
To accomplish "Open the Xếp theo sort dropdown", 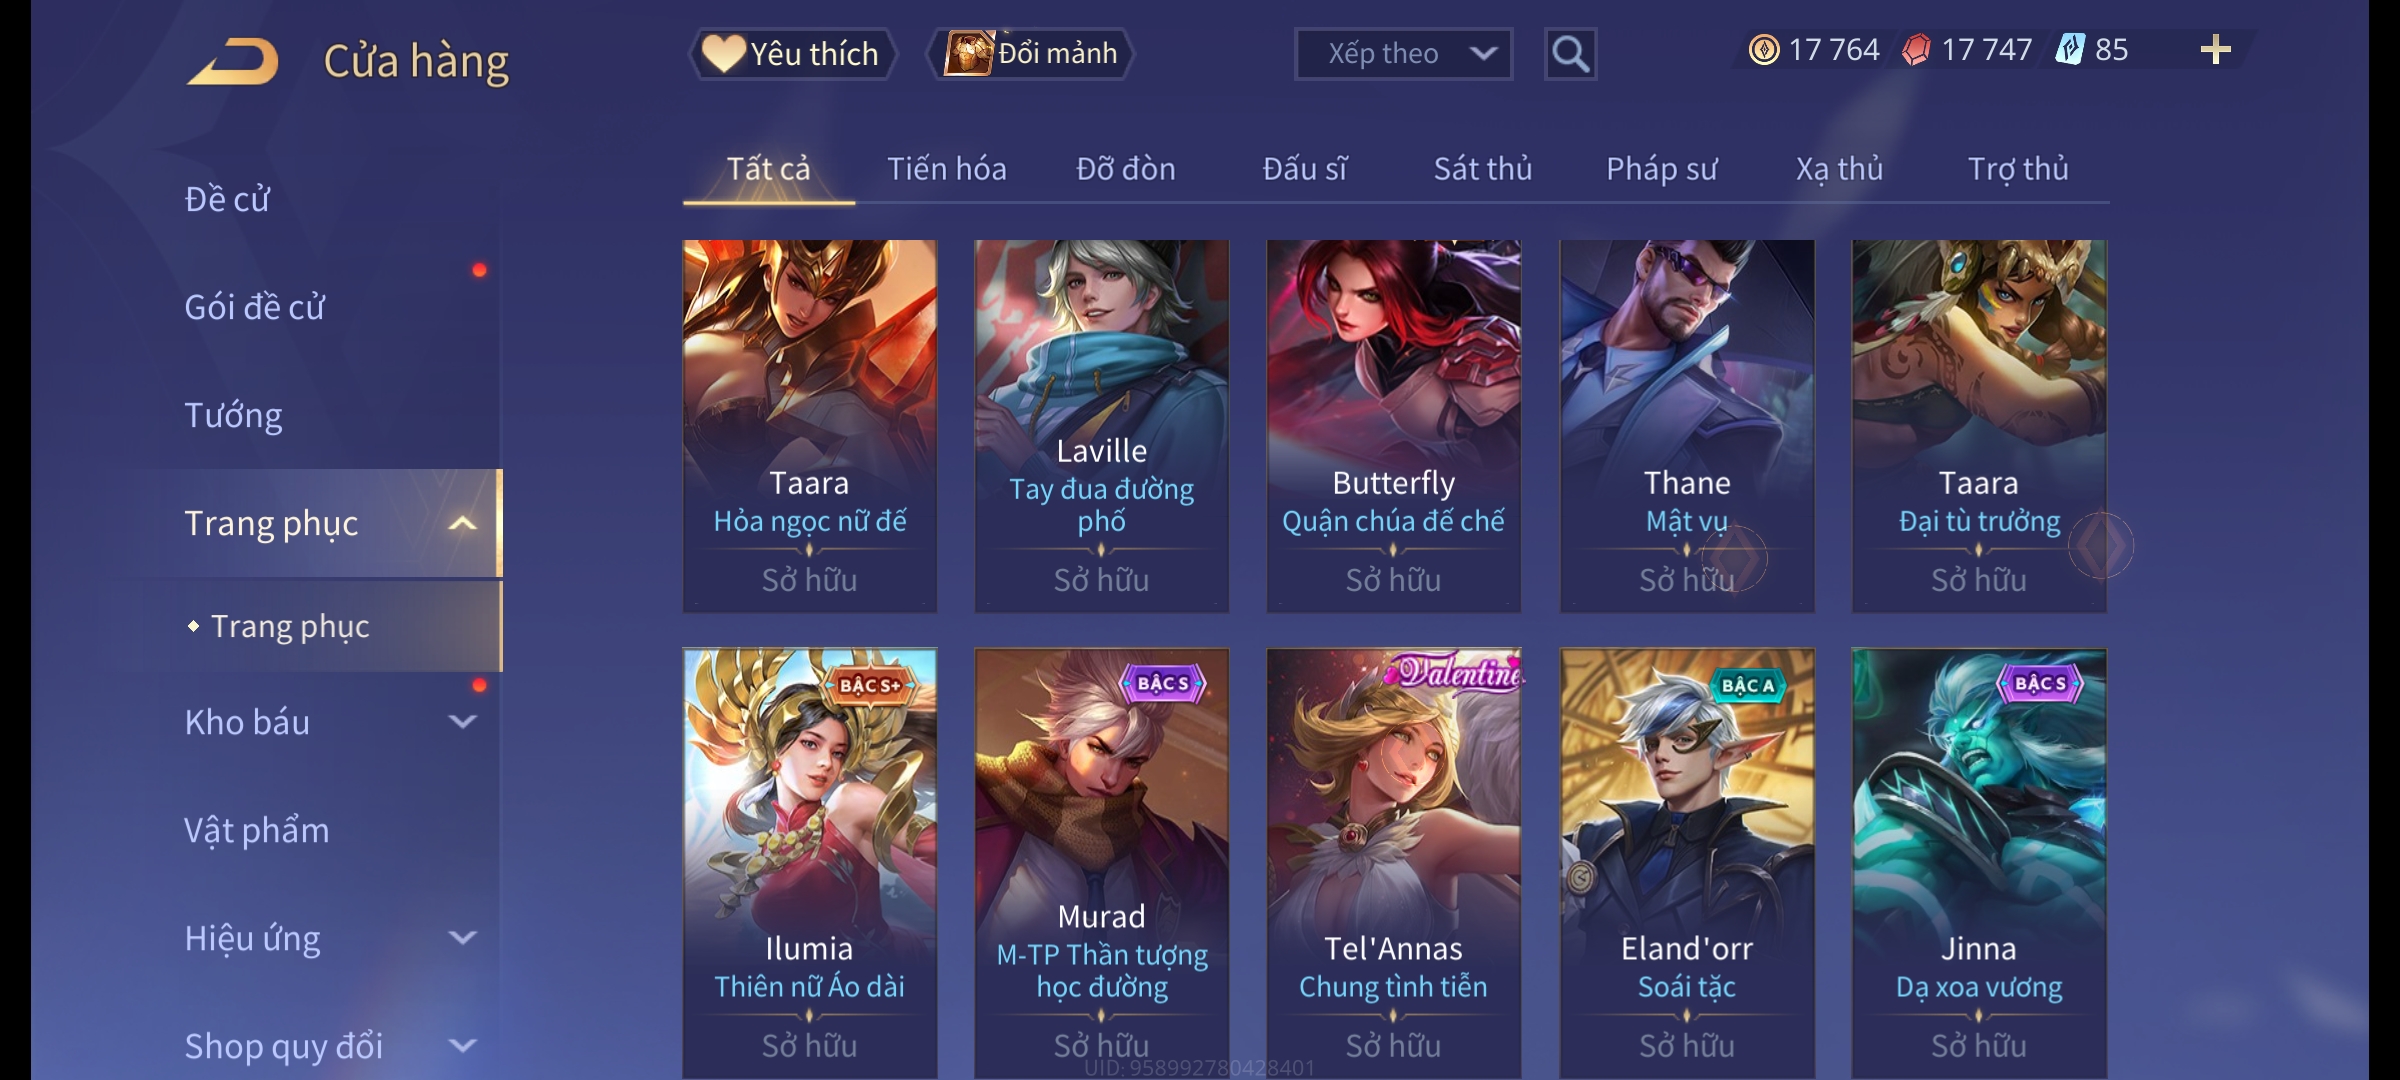I will (x=1403, y=54).
